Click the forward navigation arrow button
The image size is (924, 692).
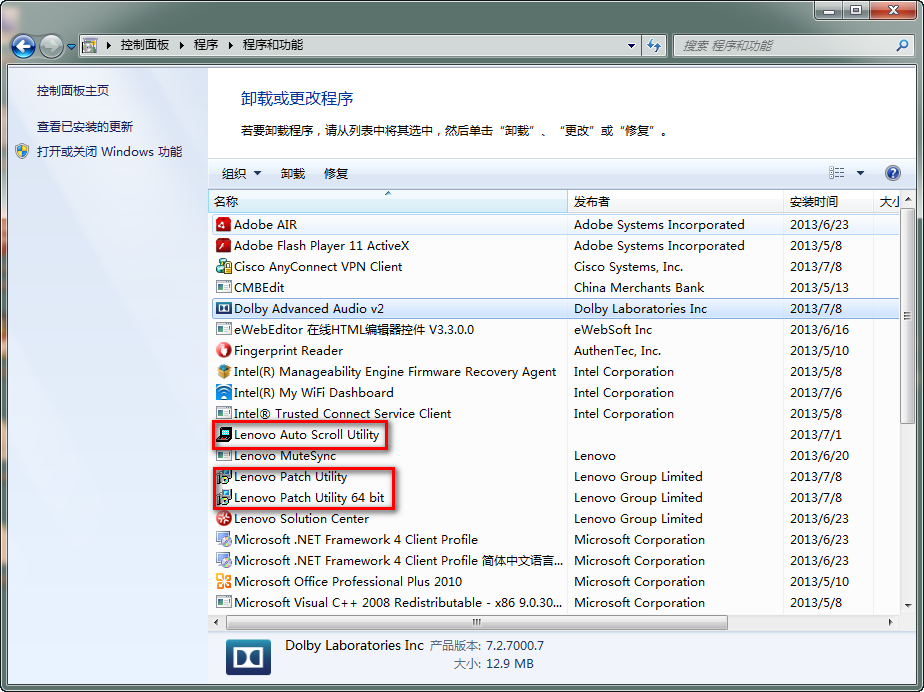click(51, 46)
